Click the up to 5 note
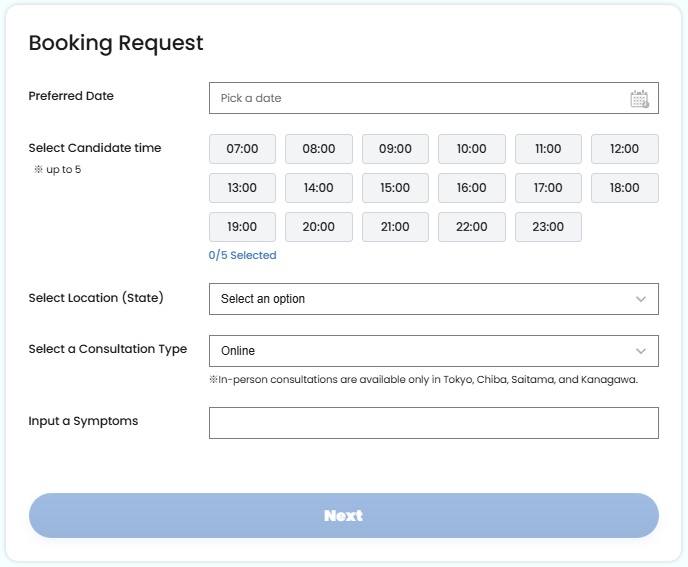Screen dimensions: 688x567 pyautogui.click(x=57, y=169)
